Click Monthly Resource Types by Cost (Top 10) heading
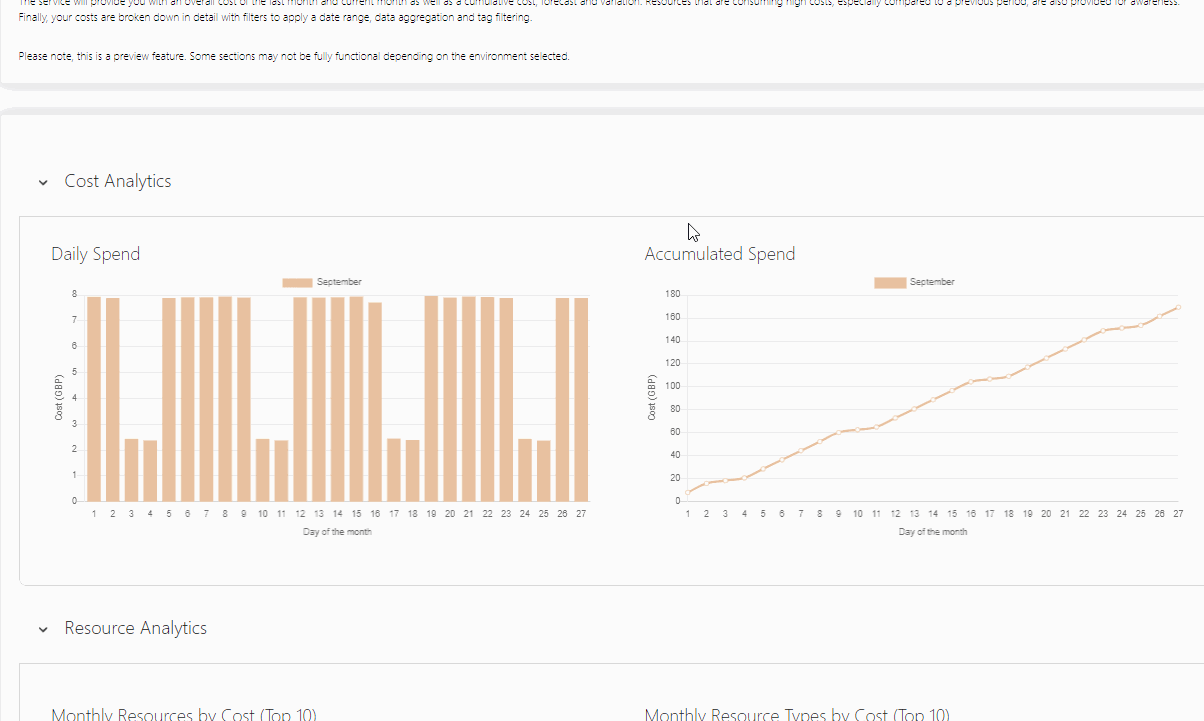The image size is (1204, 721). 797,714
